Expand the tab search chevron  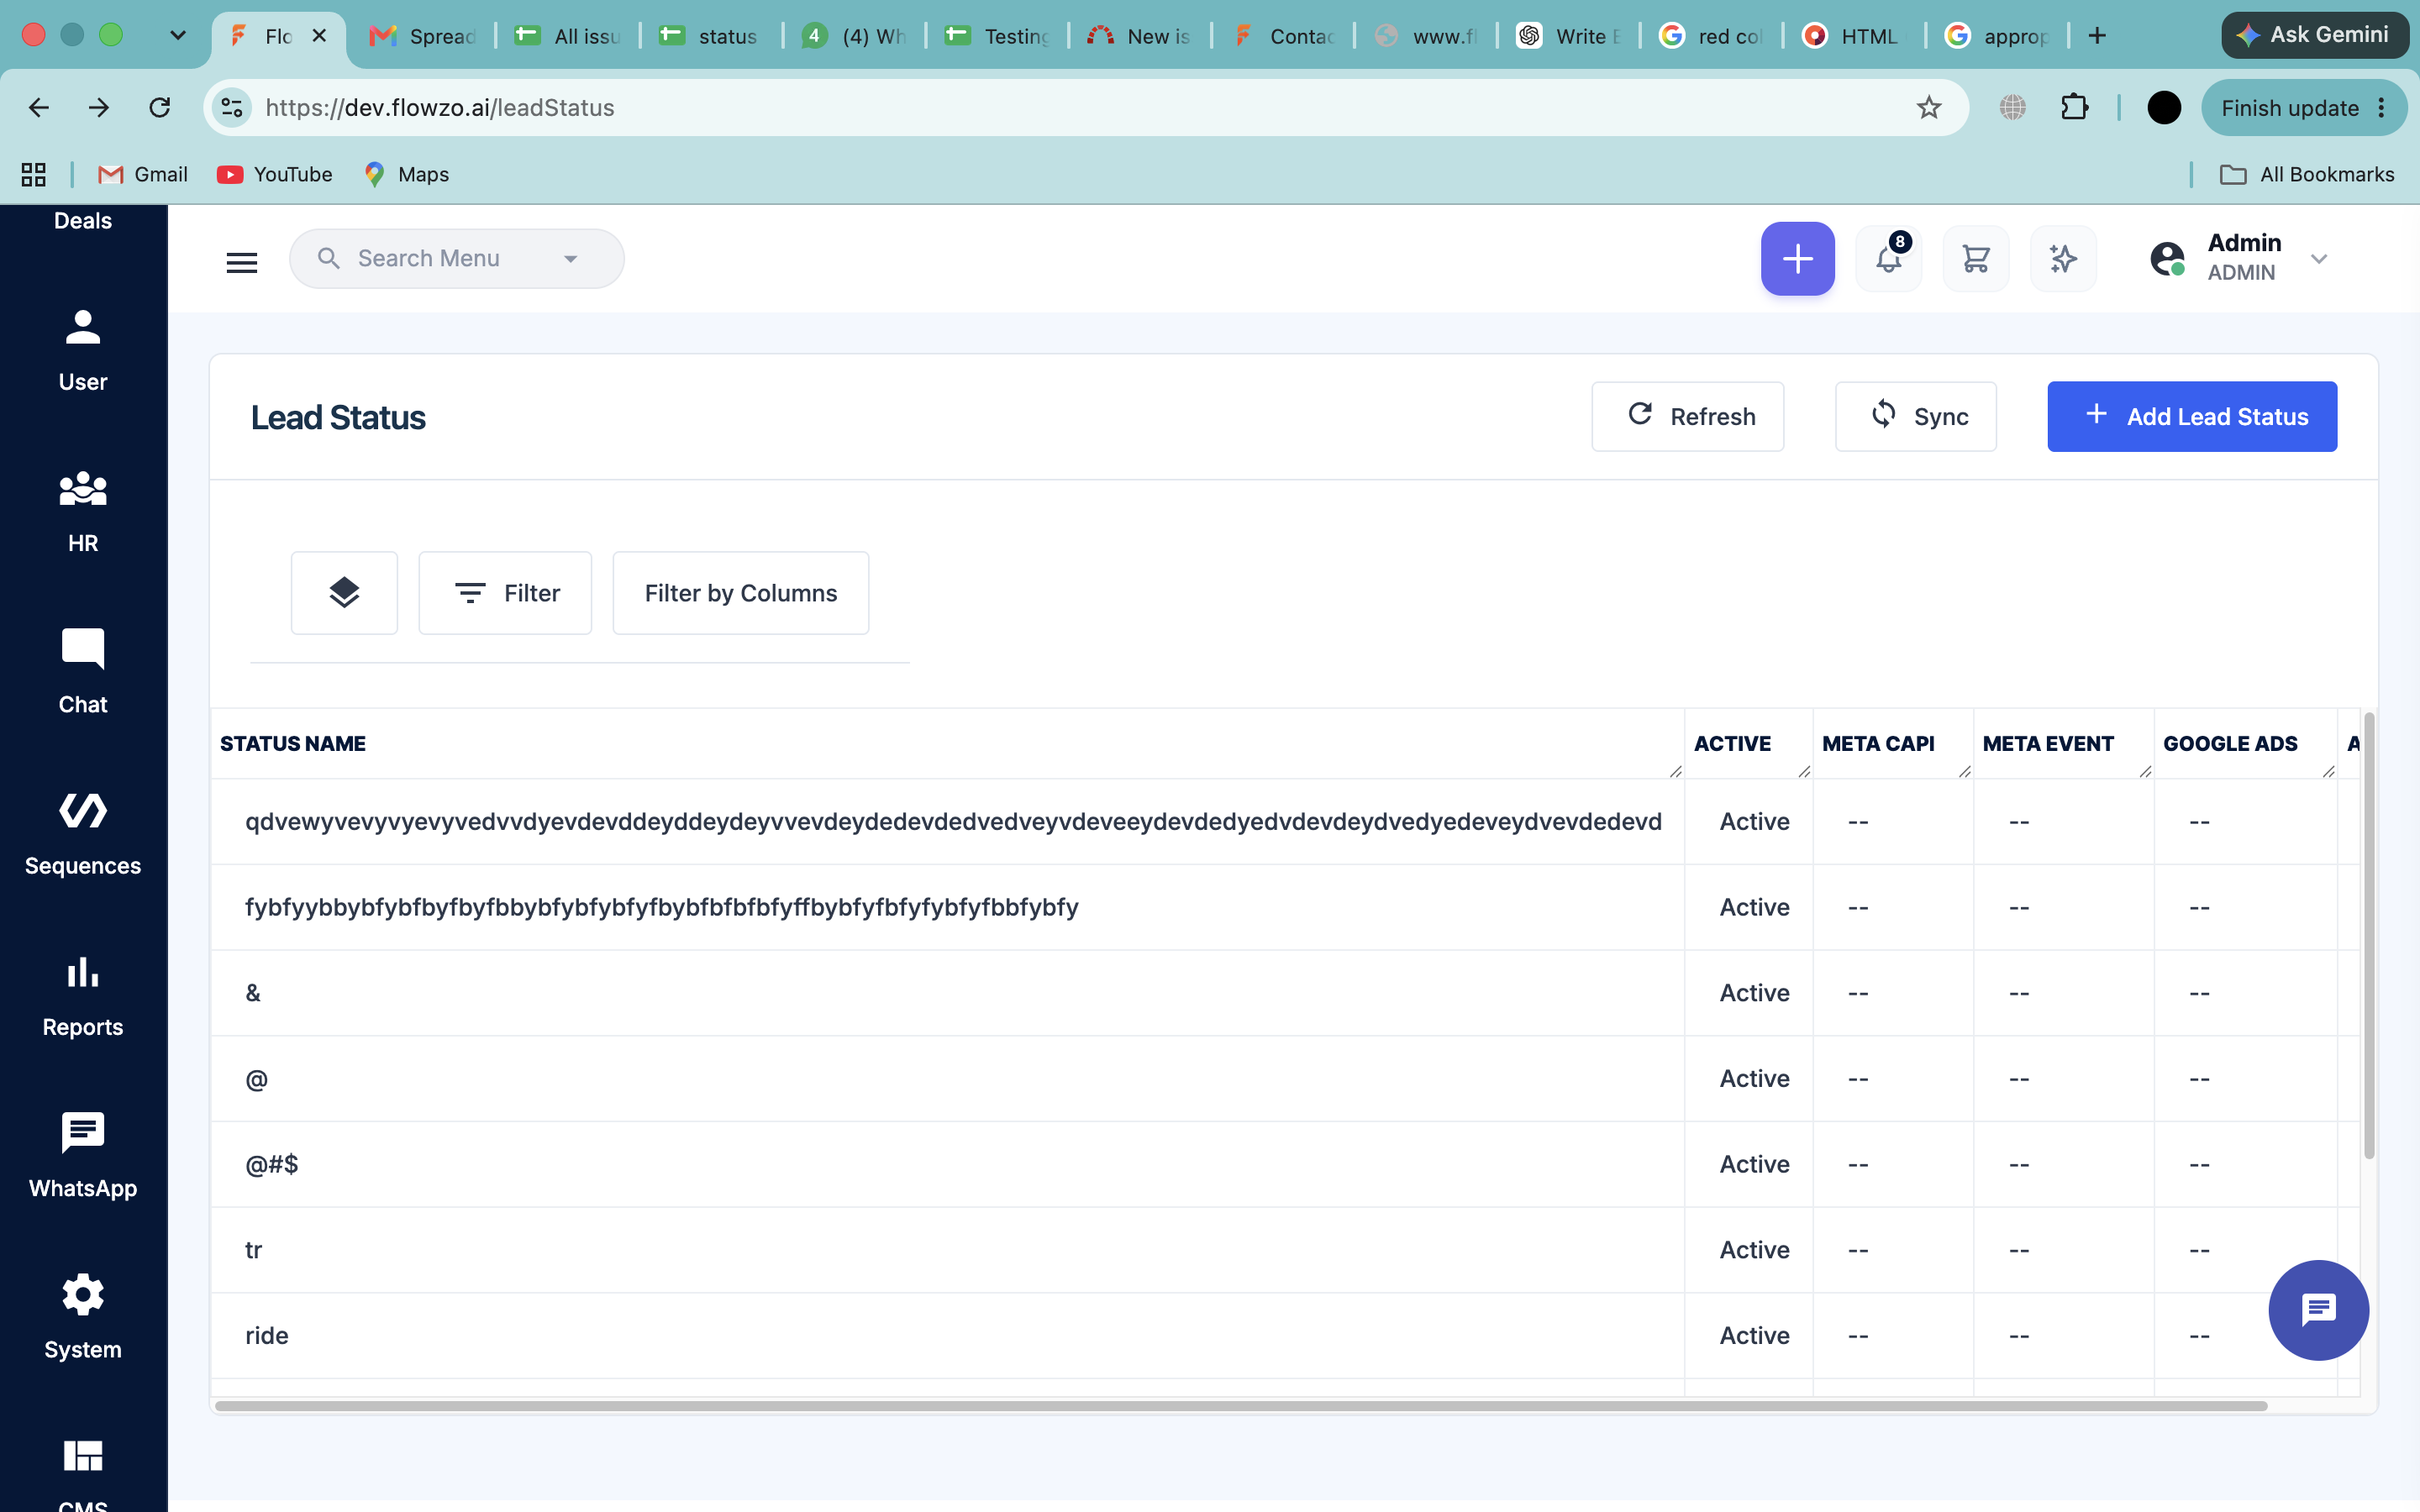178,36
